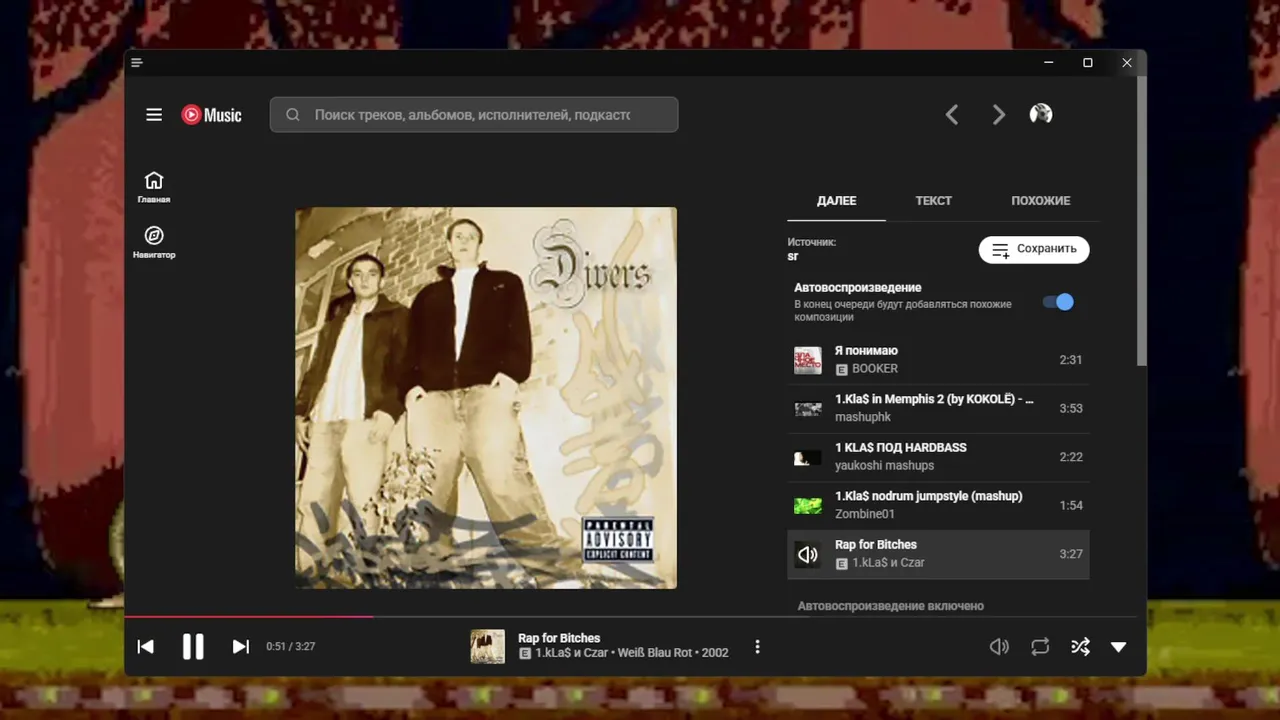1280x720 pixels.
Task: Click Автовоспроизведение включено text
Action: pos(891,606)
